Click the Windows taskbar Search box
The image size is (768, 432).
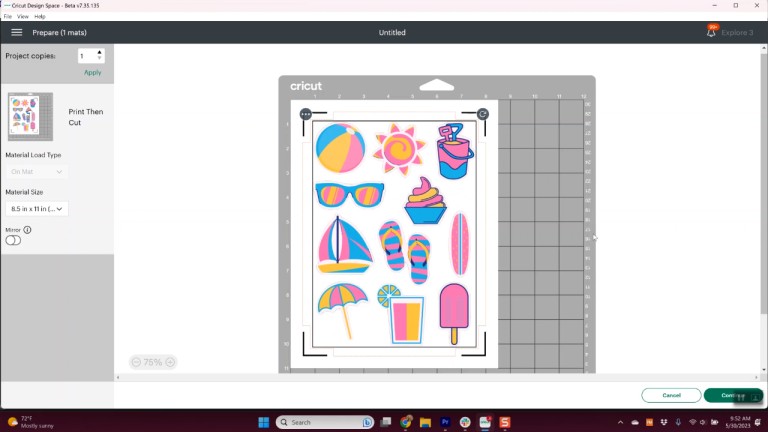coord(325,422)
